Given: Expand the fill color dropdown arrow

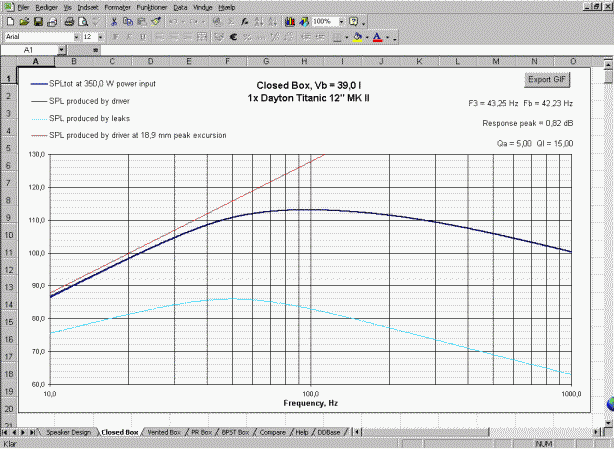Looking at the screenshot, I should tap(367, 38).
